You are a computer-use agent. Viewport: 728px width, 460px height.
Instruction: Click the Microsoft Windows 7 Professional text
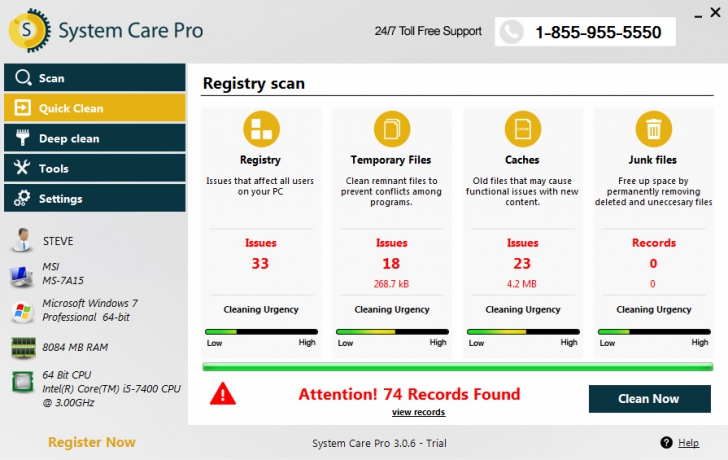coord(90,310)
